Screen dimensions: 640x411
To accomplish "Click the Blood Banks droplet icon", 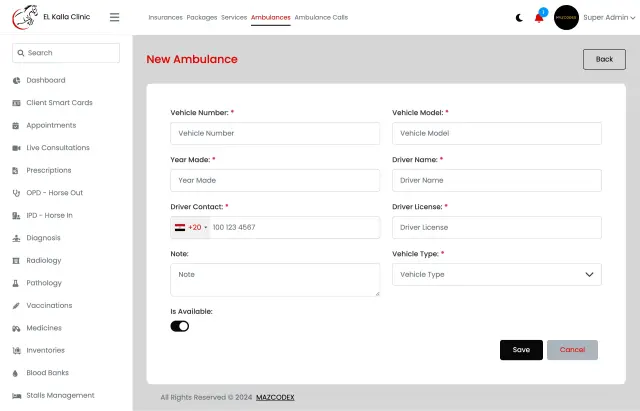I will click(x=16, y=373).
